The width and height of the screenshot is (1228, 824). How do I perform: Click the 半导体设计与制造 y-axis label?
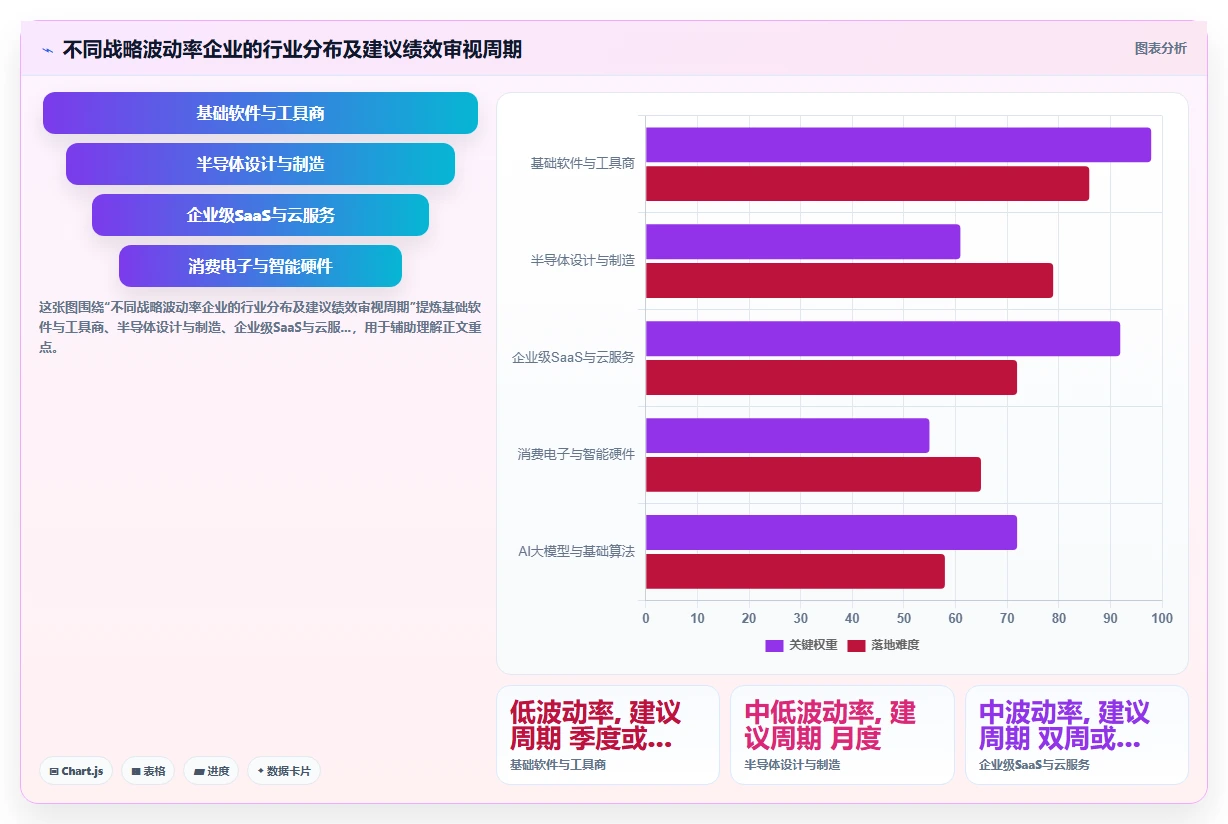click(583, 261)
